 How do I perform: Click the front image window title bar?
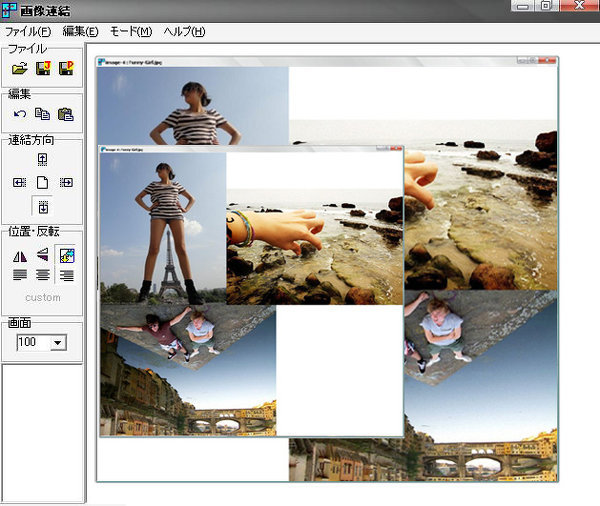click(x=250, y=148)
